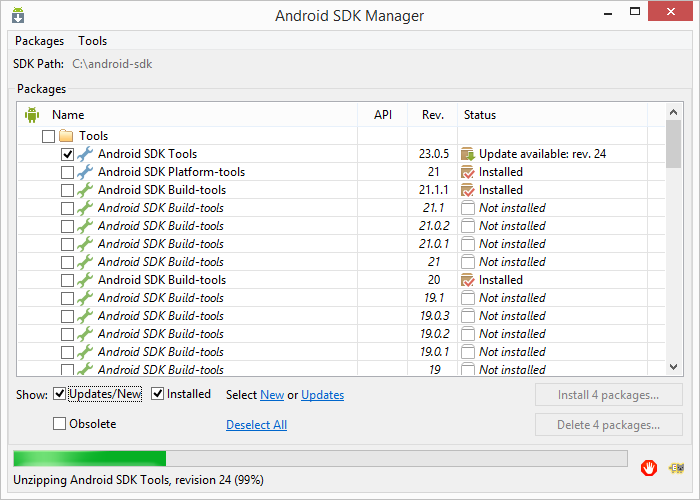Image resolution: width=700 pixels, height=500 pixels.
Task: Click the wrench icon for Android SDK Tools
Action: tap(85, 154)
